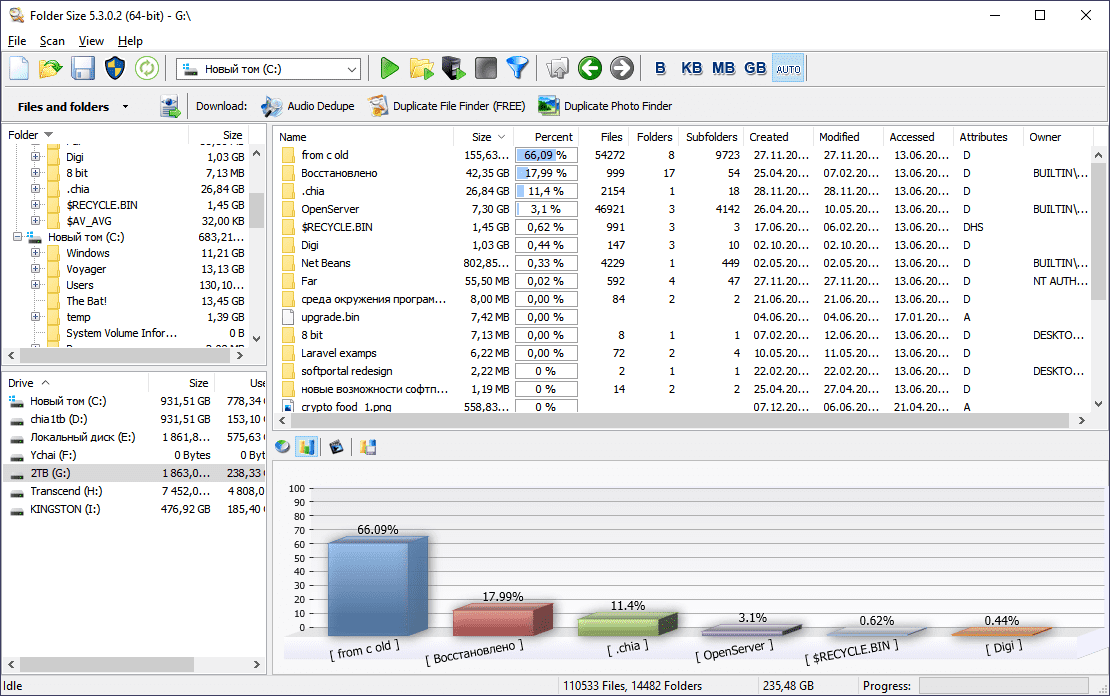Viewport: 1110px width, 696px height.
Task: Open Files and folders view dropdown
Action: tap(74, 107)
